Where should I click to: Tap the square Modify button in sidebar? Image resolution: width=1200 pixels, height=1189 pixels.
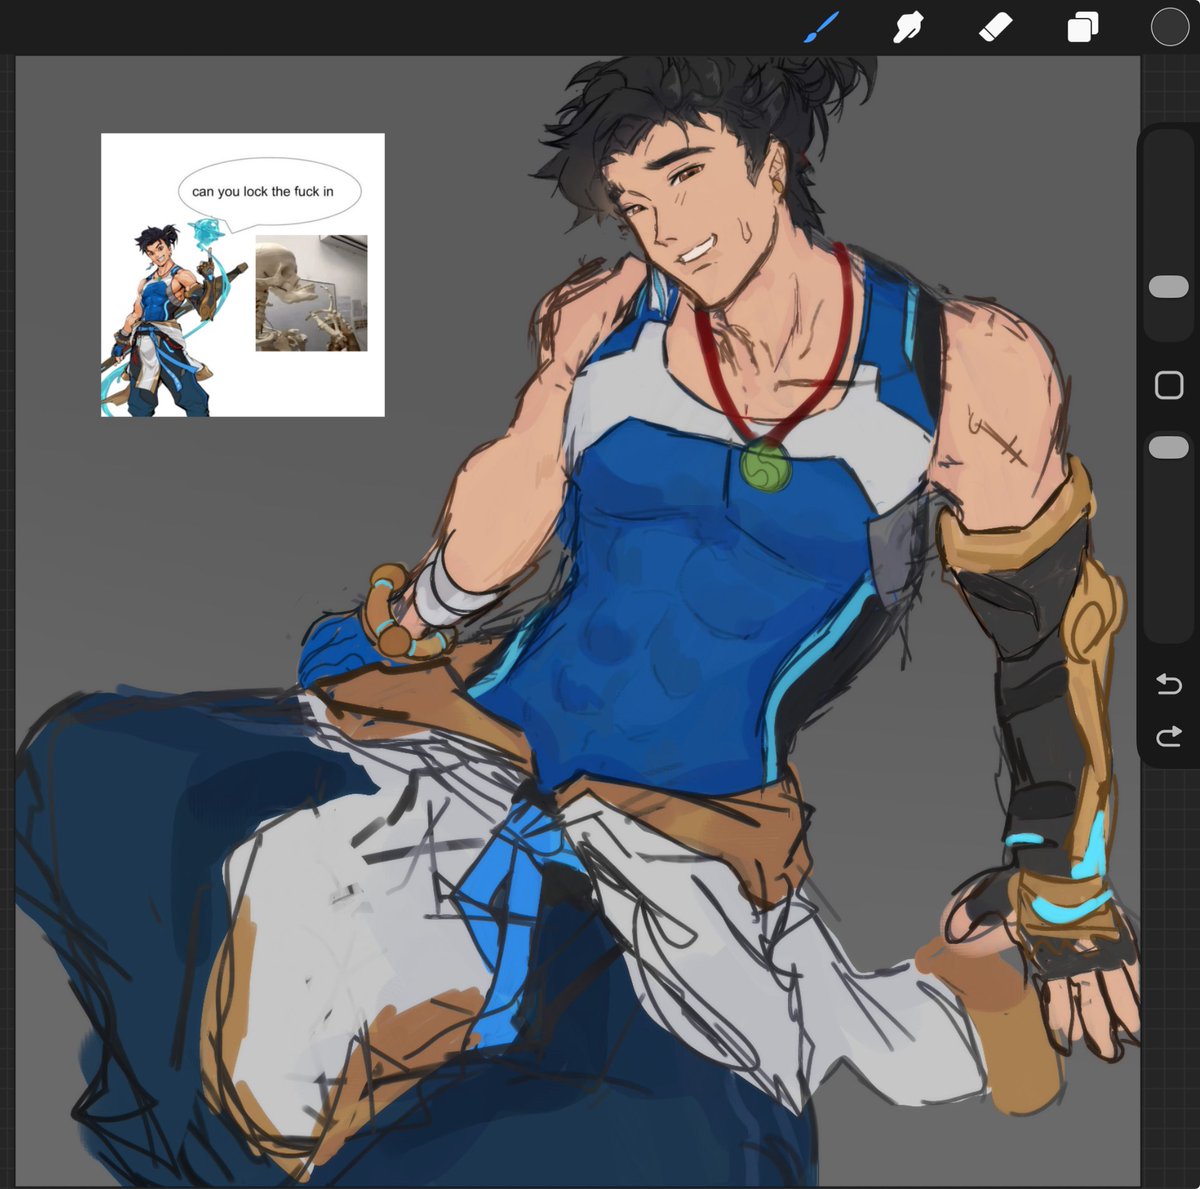tap(1168, 385)
